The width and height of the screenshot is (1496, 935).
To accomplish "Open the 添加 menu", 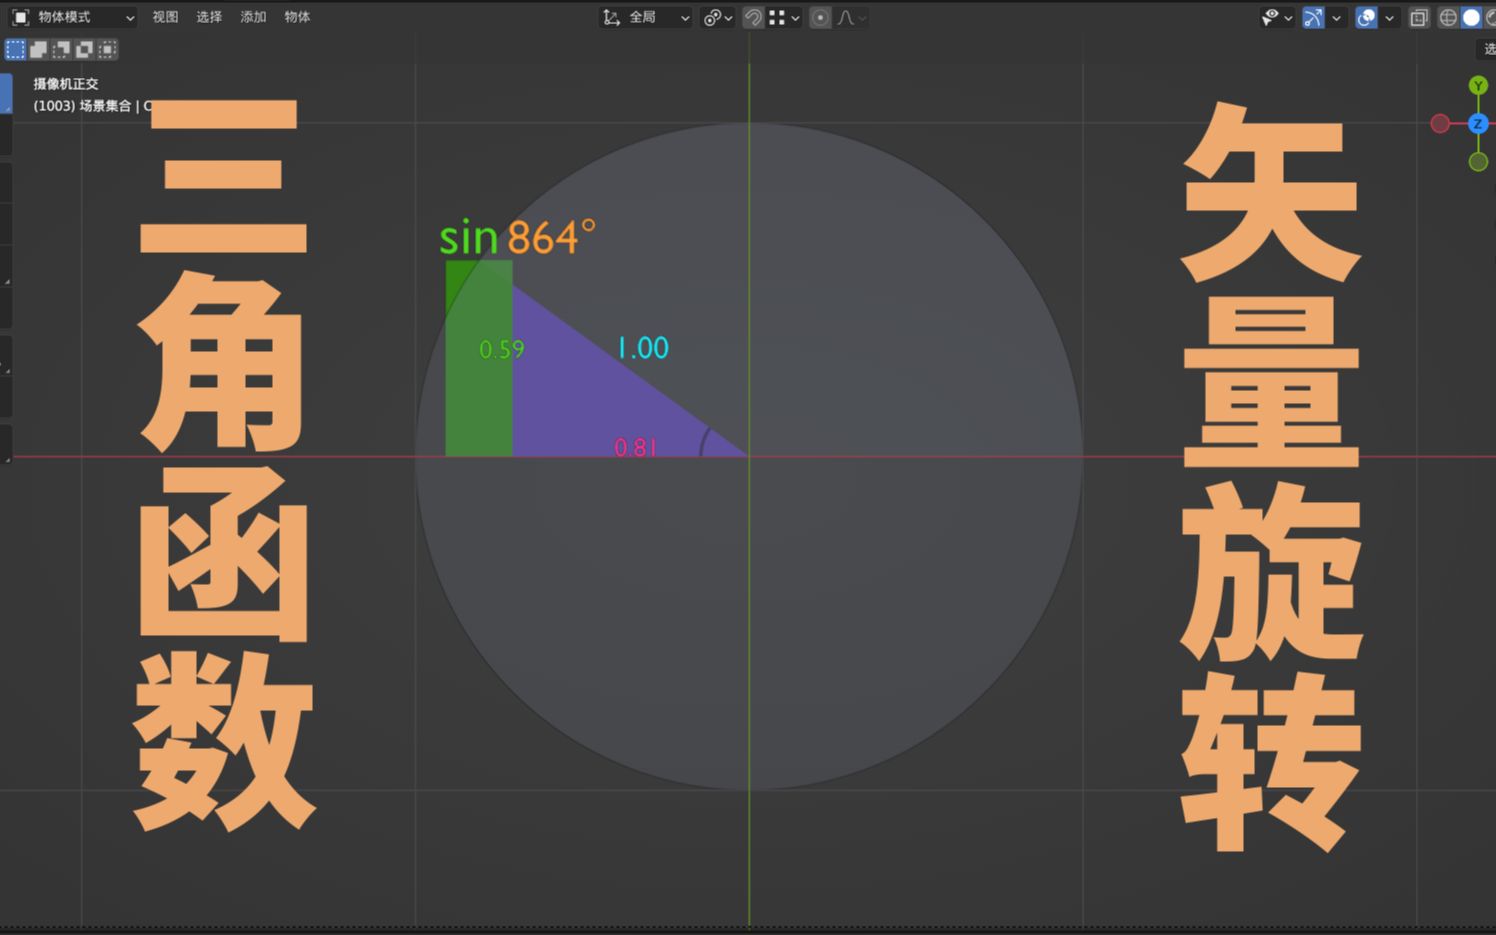I will [x=253, y=17].
